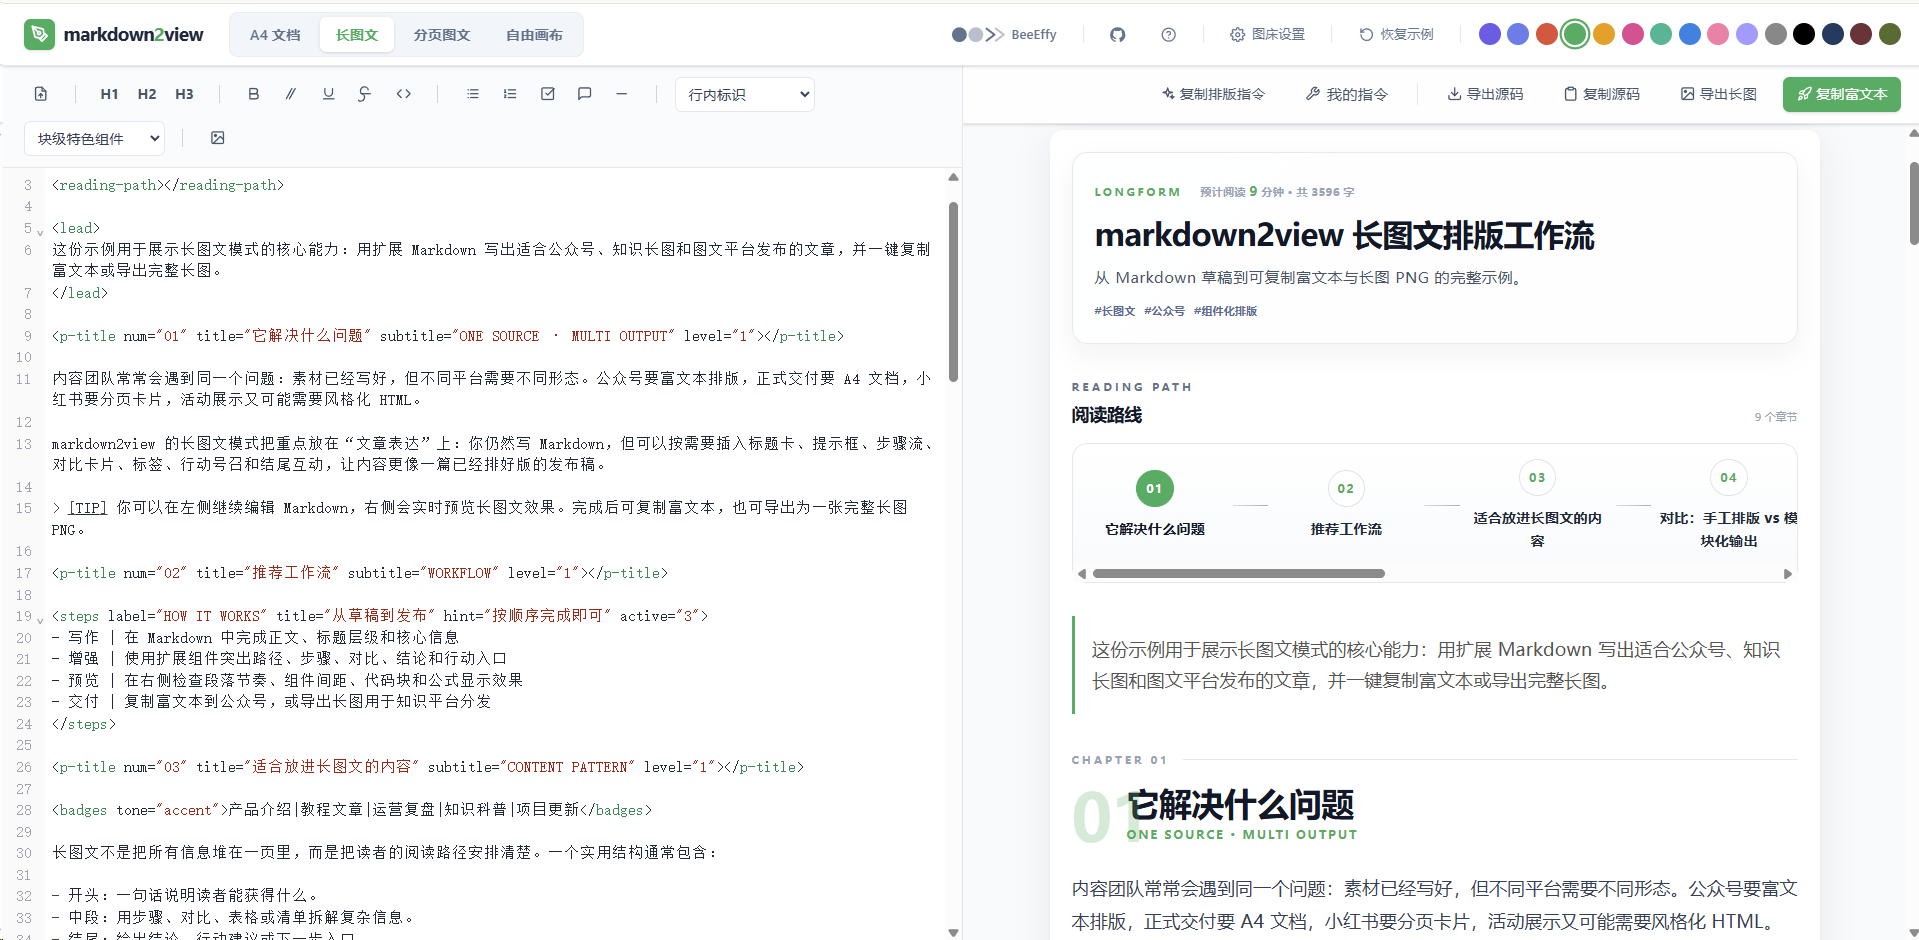Pick the purple theme color swatch
Image resolution: width=1919 pixels, height=940 pixels.
coord(1490,34)
